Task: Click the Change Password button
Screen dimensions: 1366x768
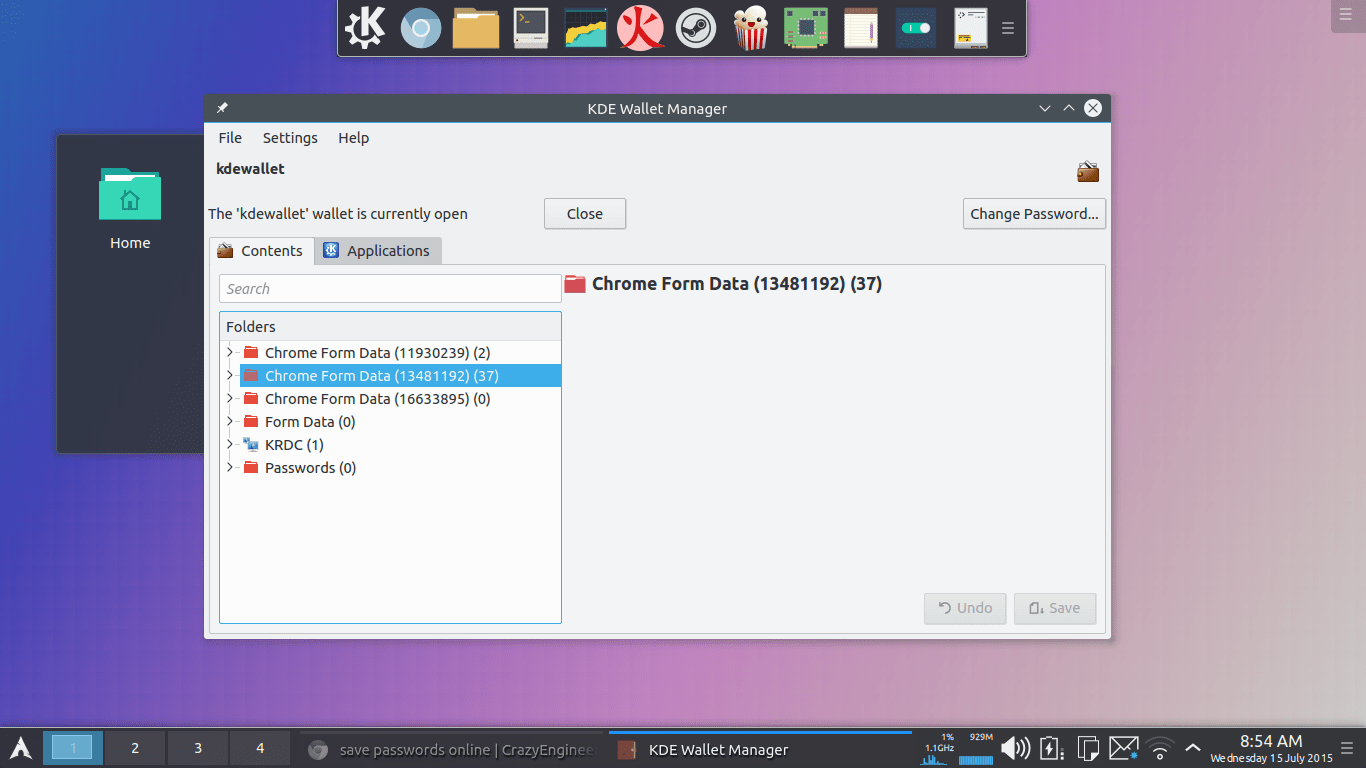Action: (x=1034, y=214)
